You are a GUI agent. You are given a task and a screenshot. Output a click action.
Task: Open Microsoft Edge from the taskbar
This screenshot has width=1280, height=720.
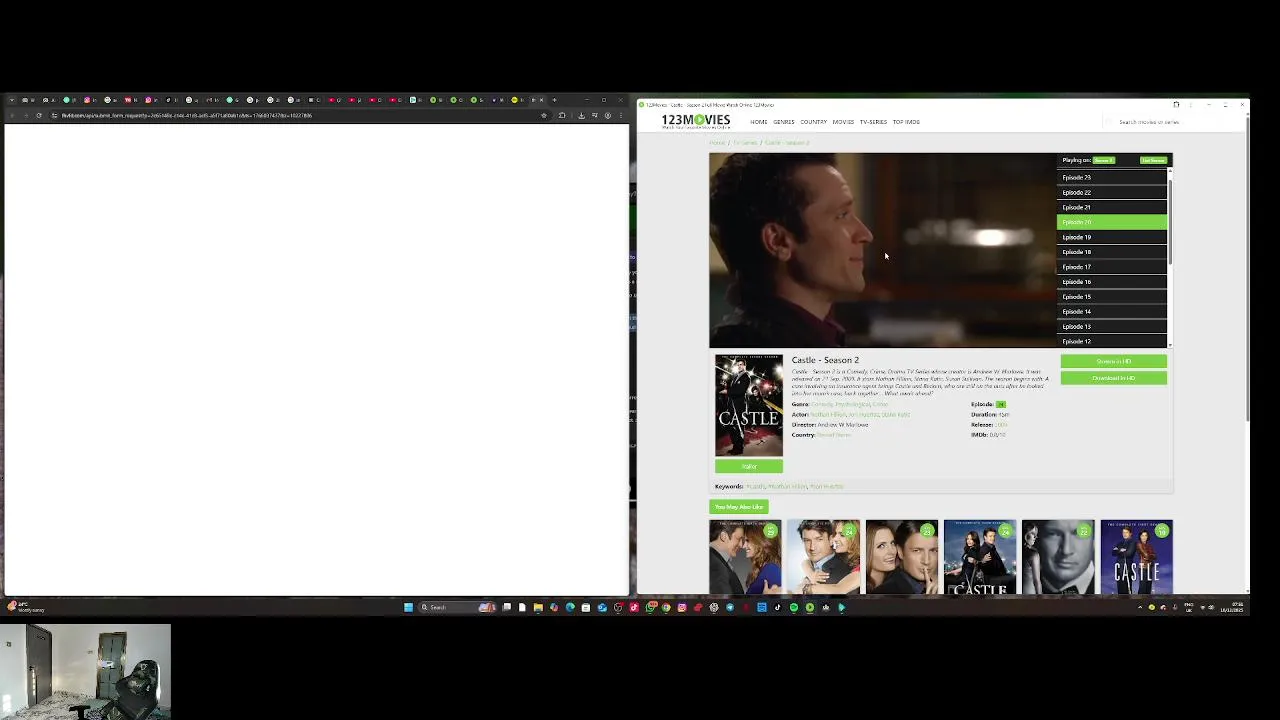[570, 607]
